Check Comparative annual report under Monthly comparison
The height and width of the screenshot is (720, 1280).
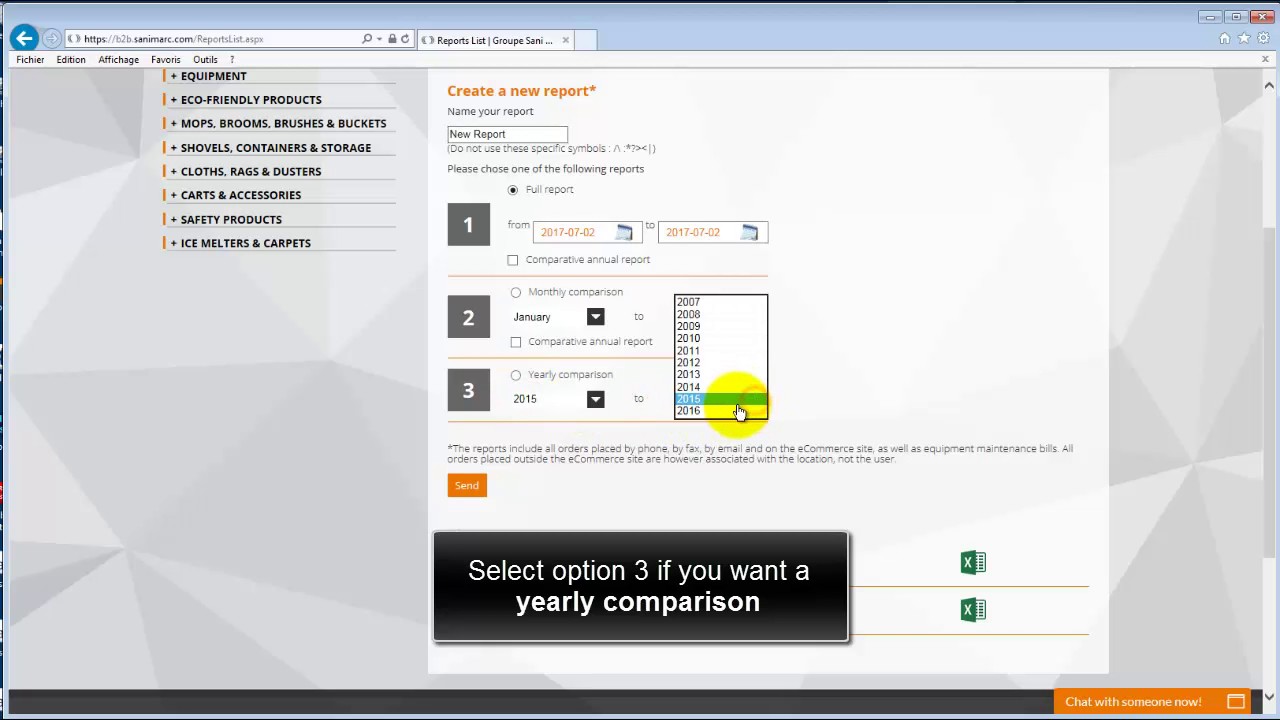[x=516, y=342]
